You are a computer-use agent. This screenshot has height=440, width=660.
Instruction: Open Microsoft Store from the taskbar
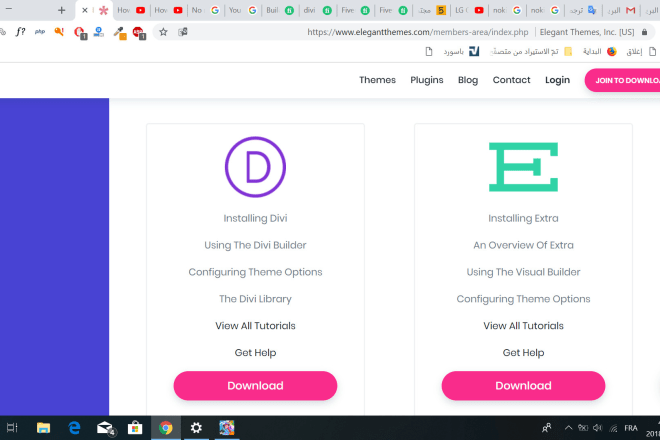[x=135, y=428]
